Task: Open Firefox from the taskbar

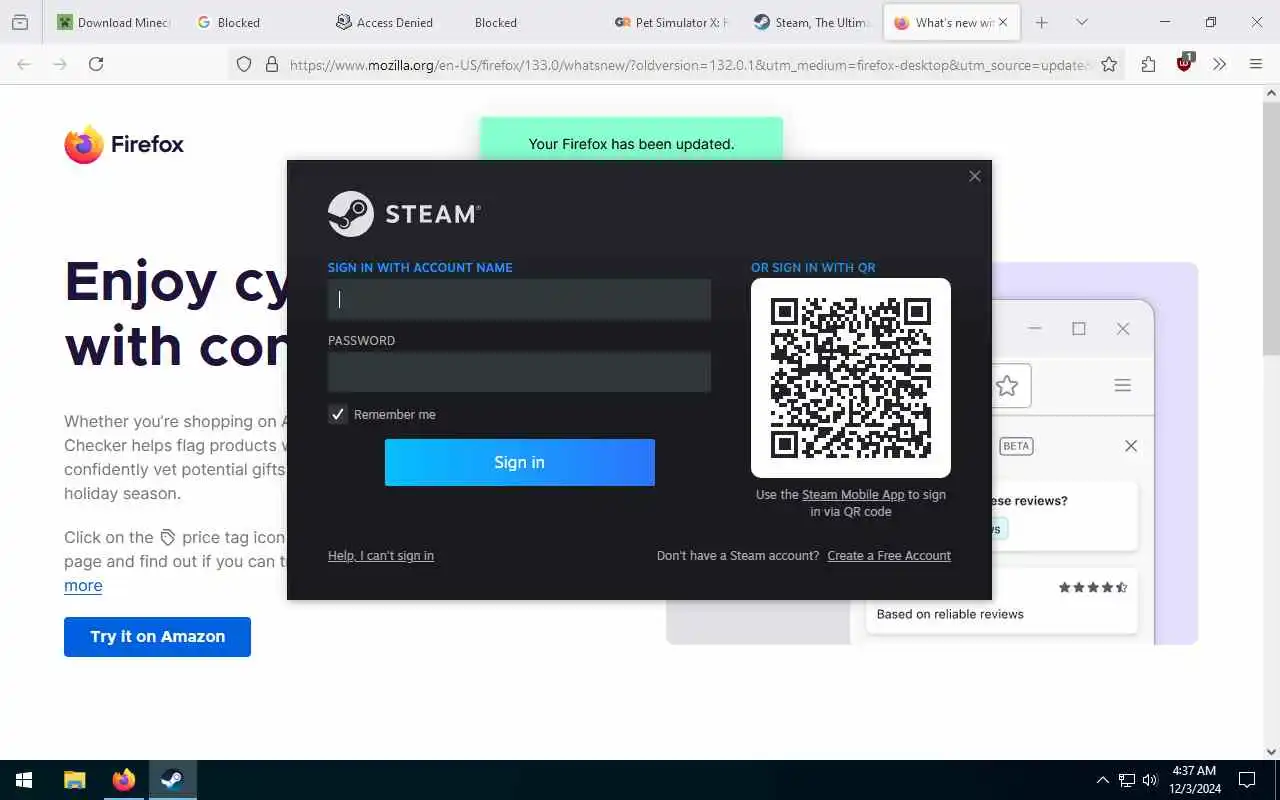Action: tap(124, 780)
